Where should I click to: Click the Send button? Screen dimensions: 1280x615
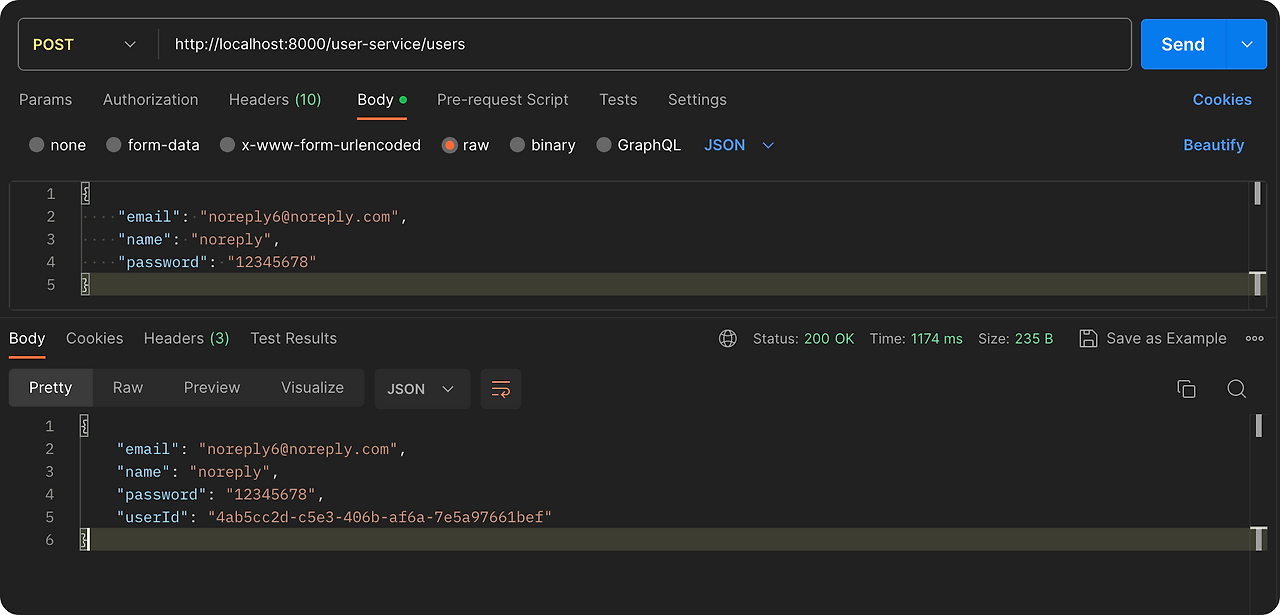point(1183,44)
